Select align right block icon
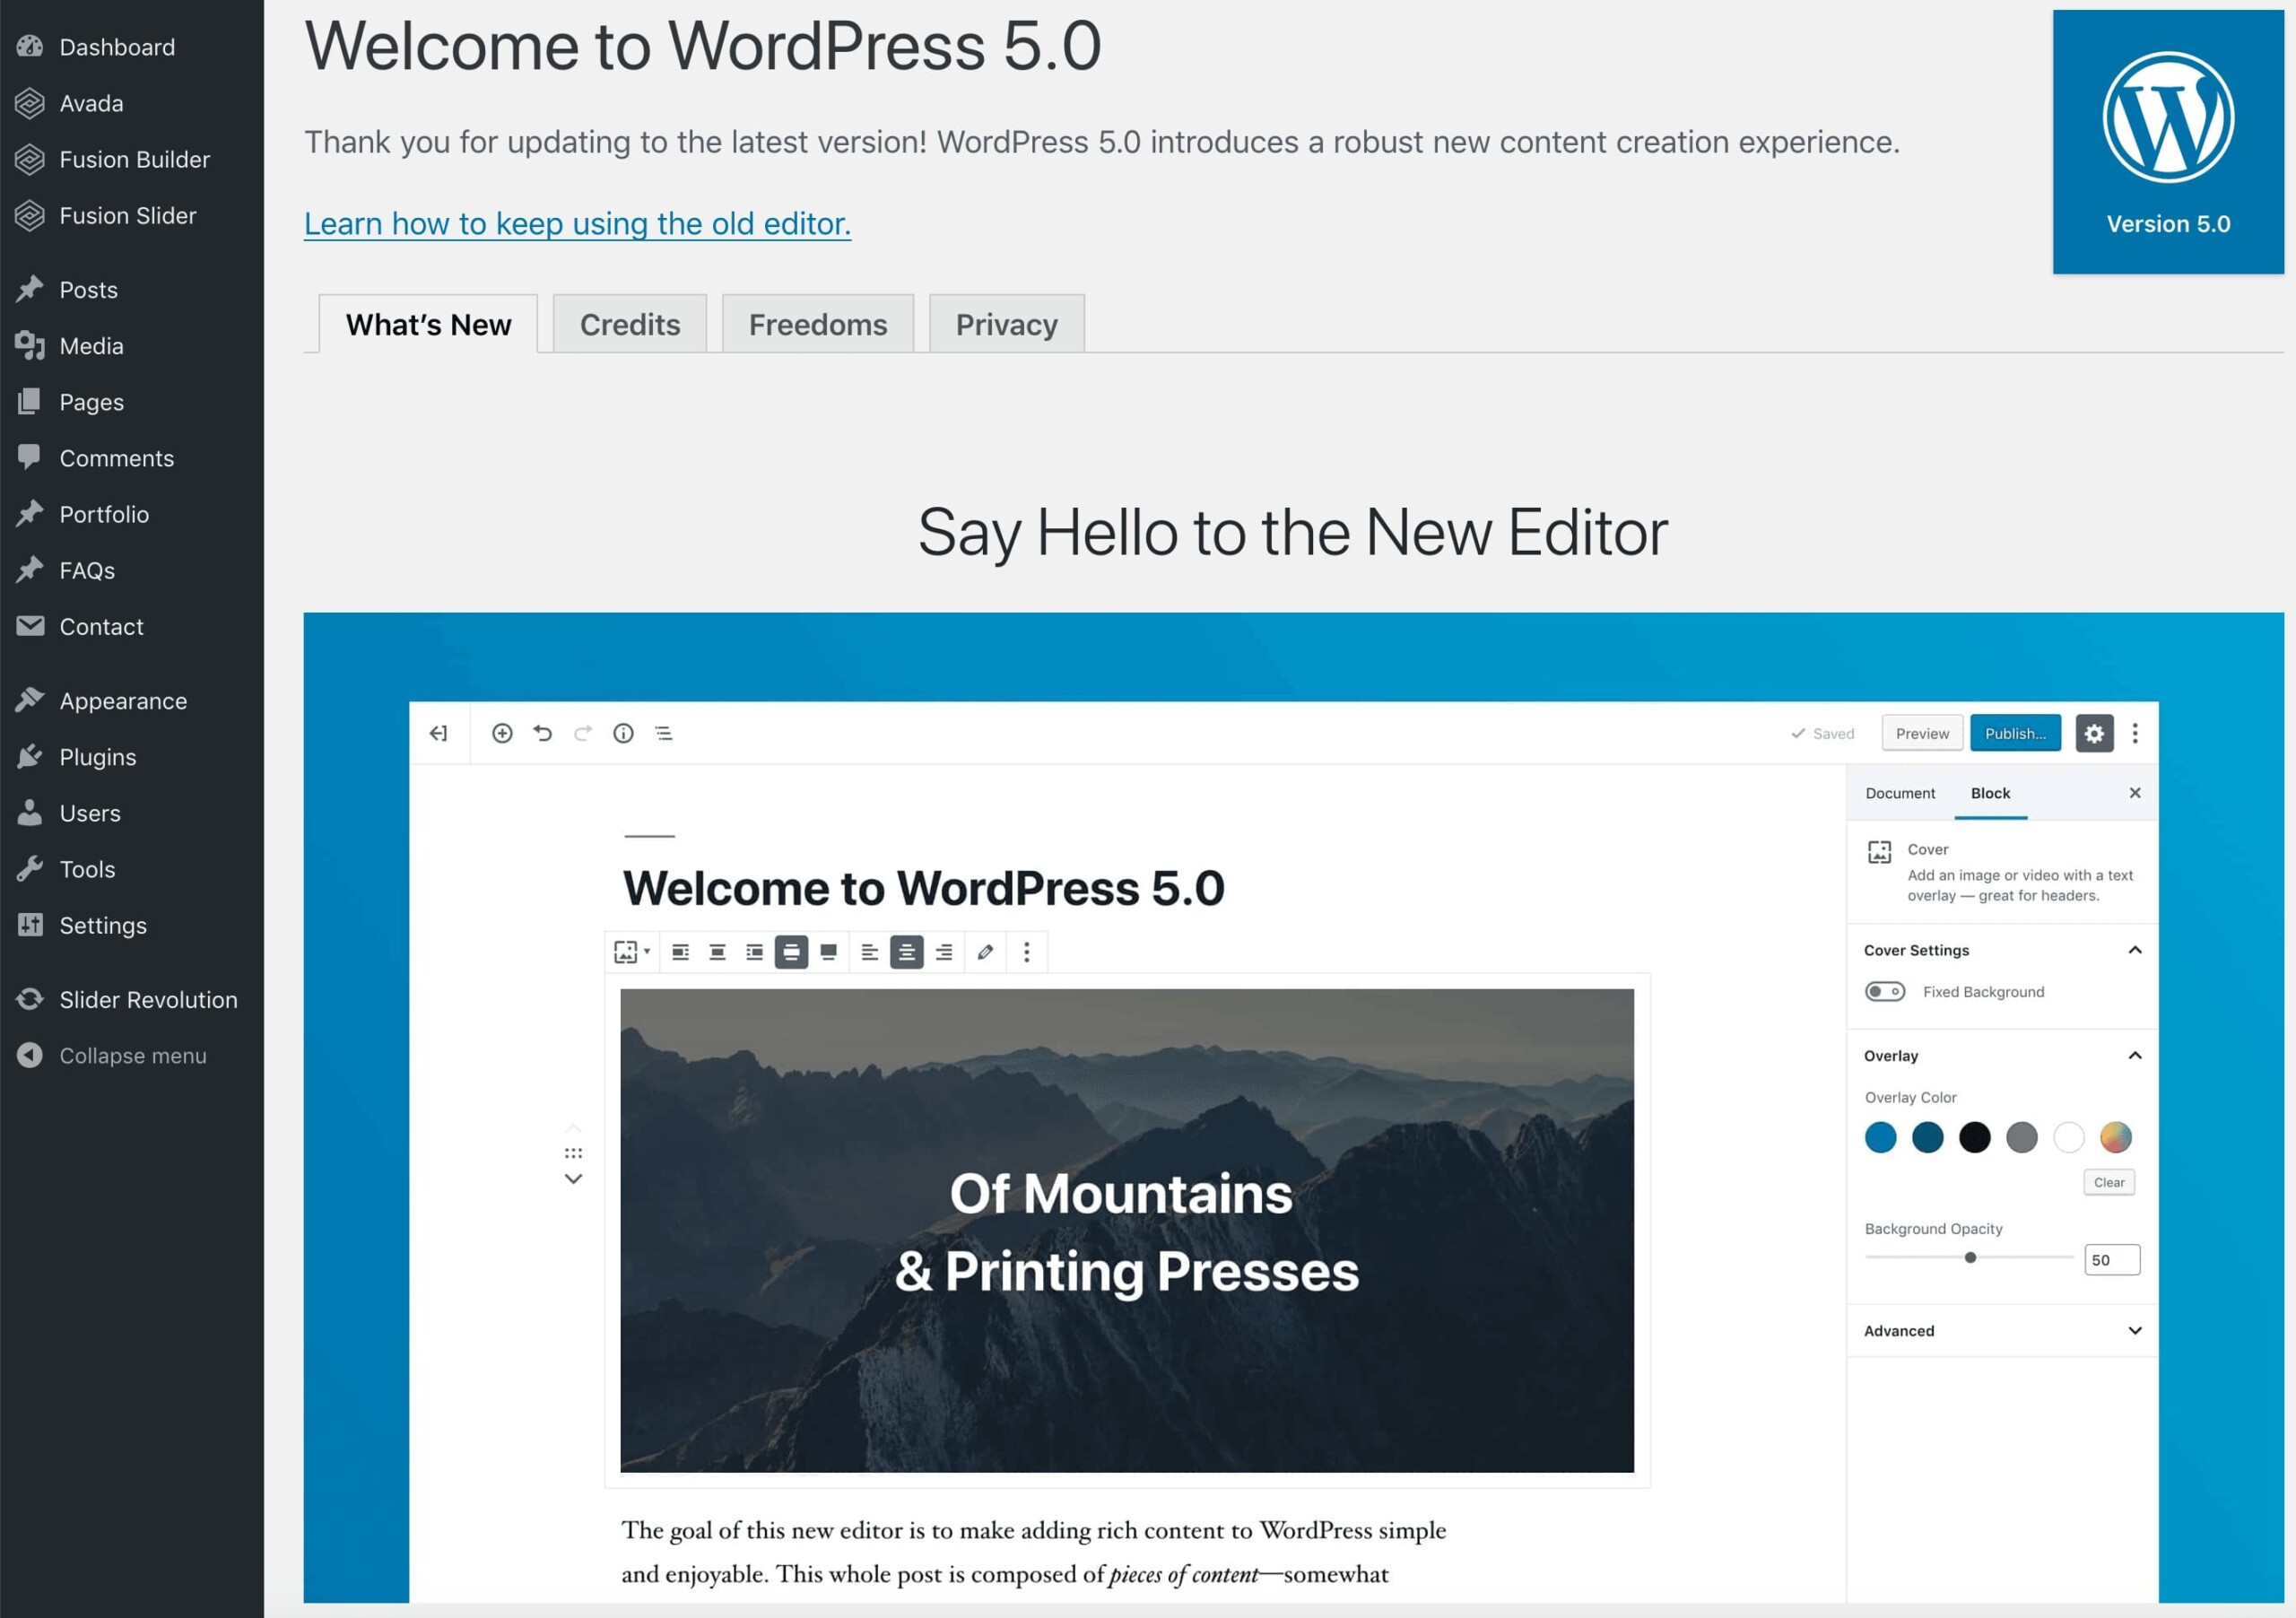This screenshot has width=2296, height=1618. tap(754, 952)
